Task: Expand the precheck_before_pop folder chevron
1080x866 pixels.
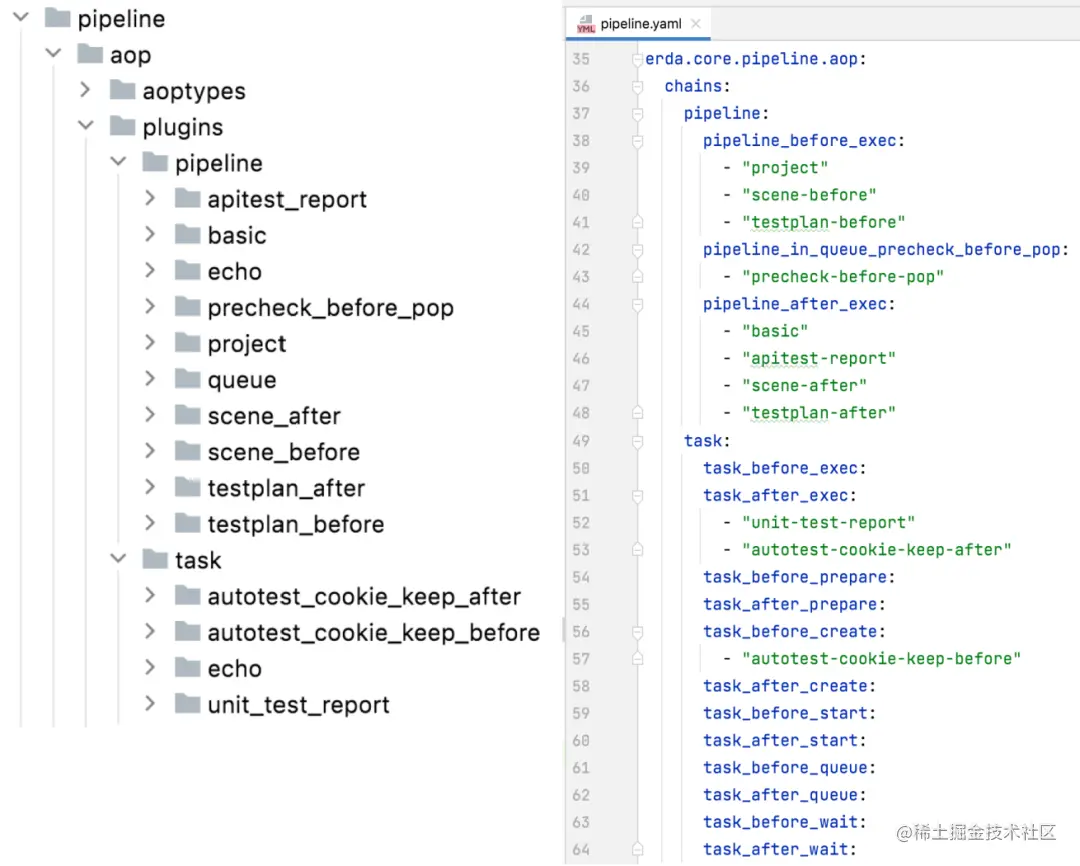Action: pos(150,306)
